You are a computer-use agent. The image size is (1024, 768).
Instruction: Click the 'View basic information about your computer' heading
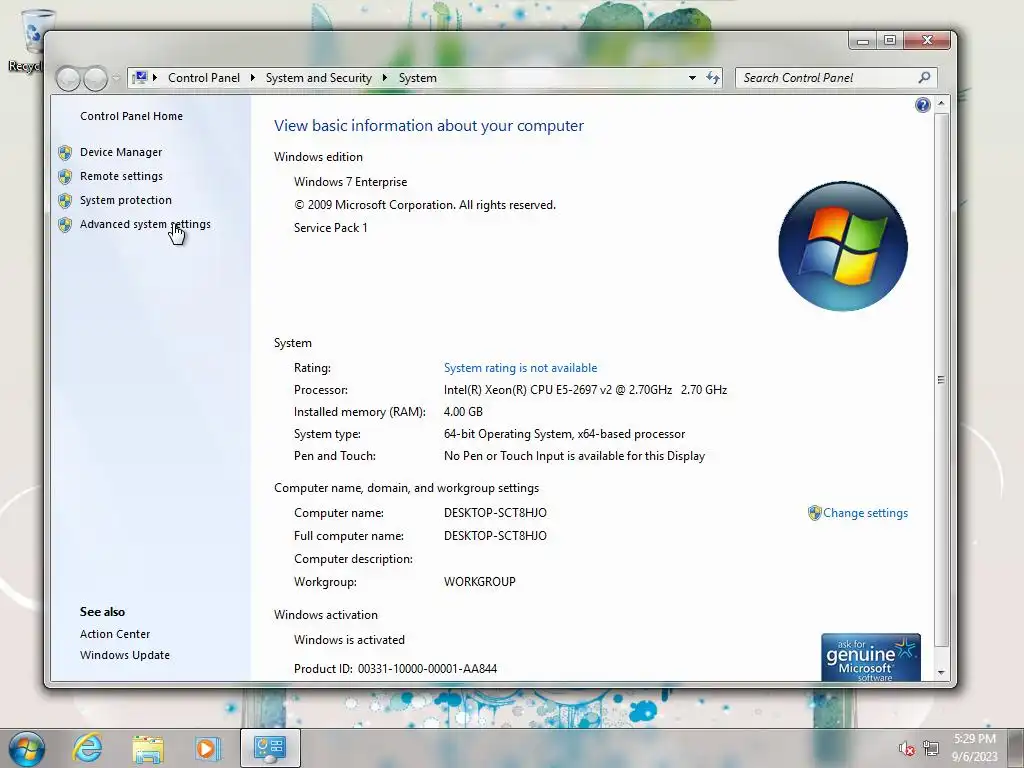tap(428, 126)
